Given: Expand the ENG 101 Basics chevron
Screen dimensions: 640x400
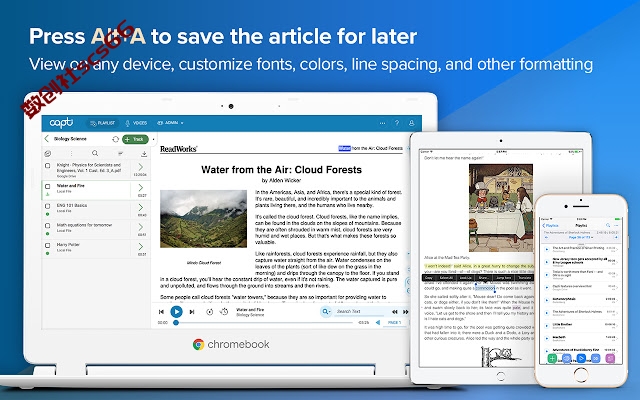Looking at the screenshot, I should (x=141, y=207).
